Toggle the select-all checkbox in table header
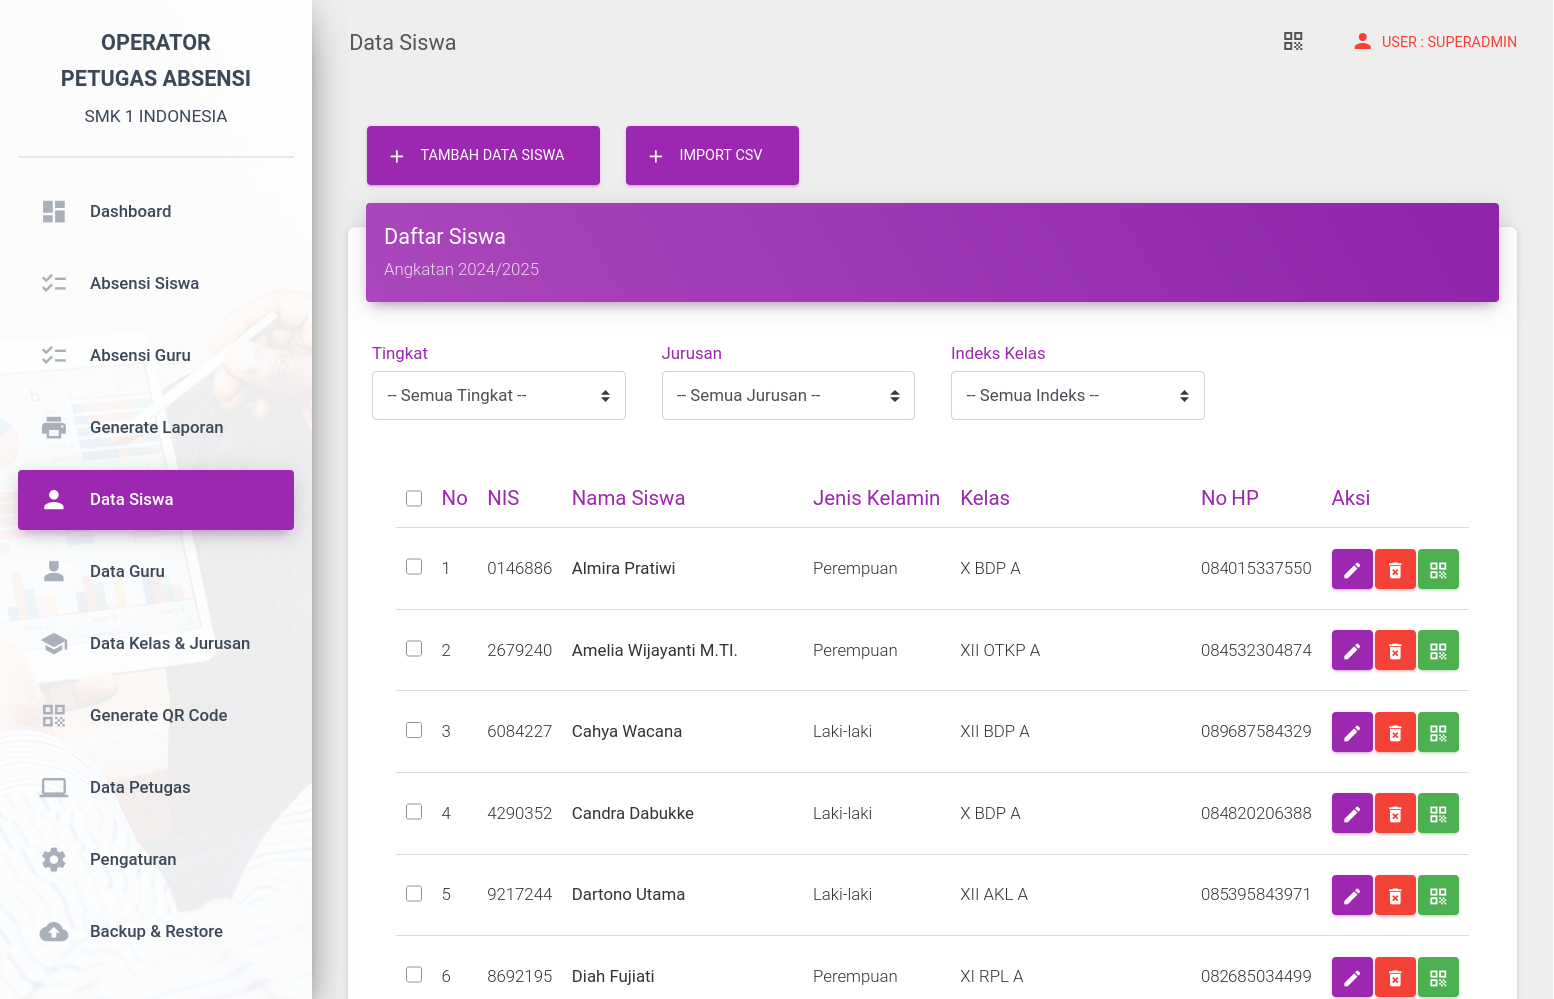The width and height of the screenshot is (1554, 999). [414, 498]
